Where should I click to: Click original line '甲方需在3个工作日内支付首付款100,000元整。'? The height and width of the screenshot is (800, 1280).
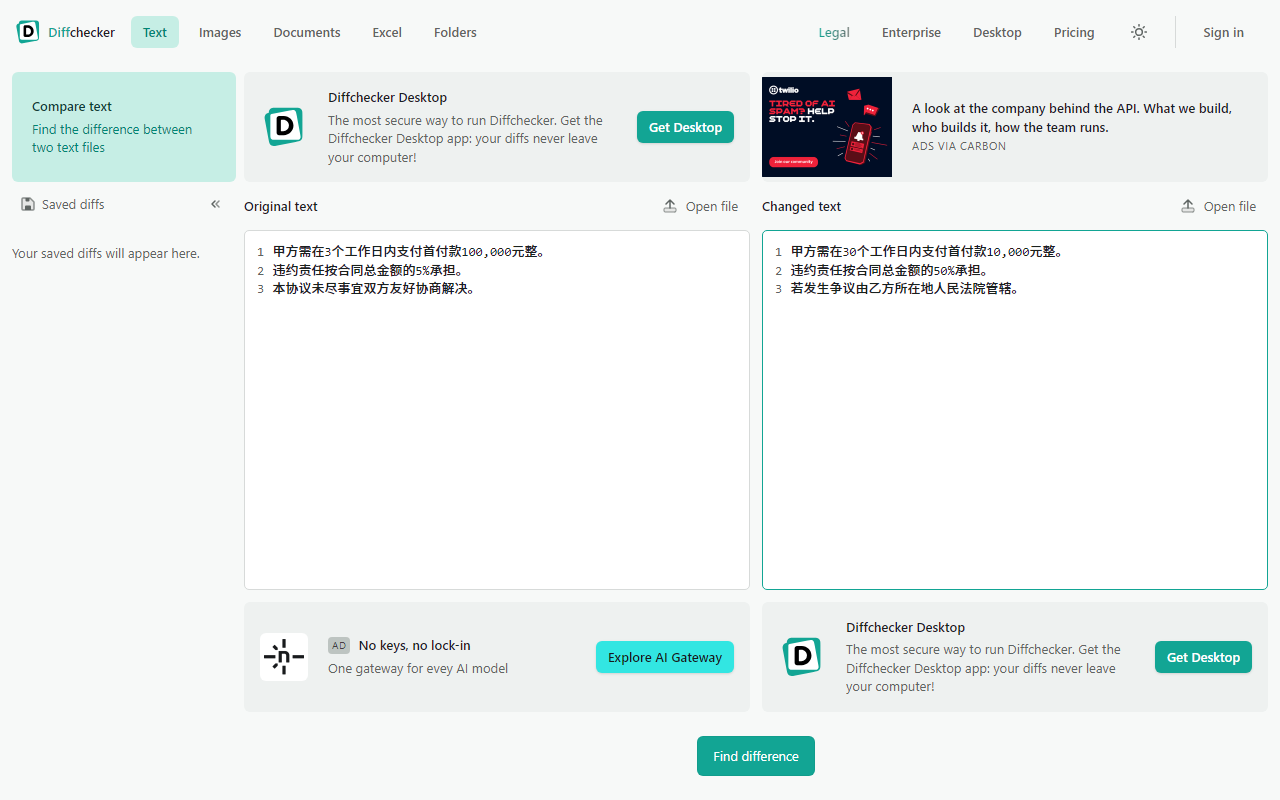tap(411, 252)
